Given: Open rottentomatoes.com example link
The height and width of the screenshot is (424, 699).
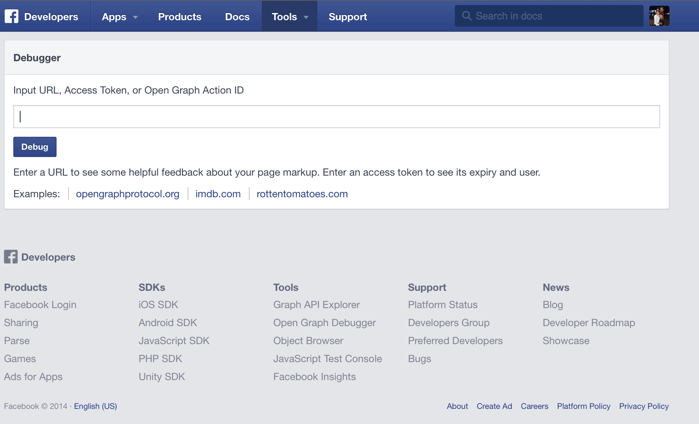Looking at the screenshot, I should point(302,194).
